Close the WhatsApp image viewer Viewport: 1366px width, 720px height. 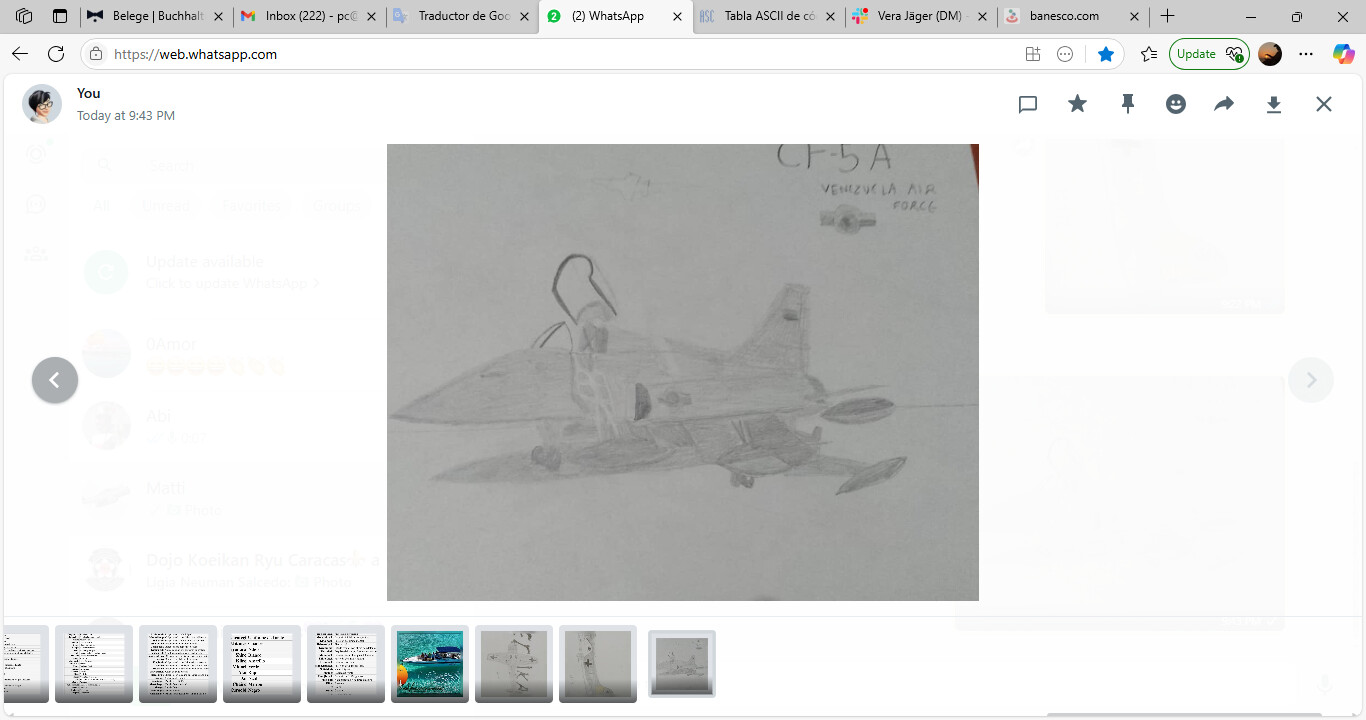(x=1324, y=104)
